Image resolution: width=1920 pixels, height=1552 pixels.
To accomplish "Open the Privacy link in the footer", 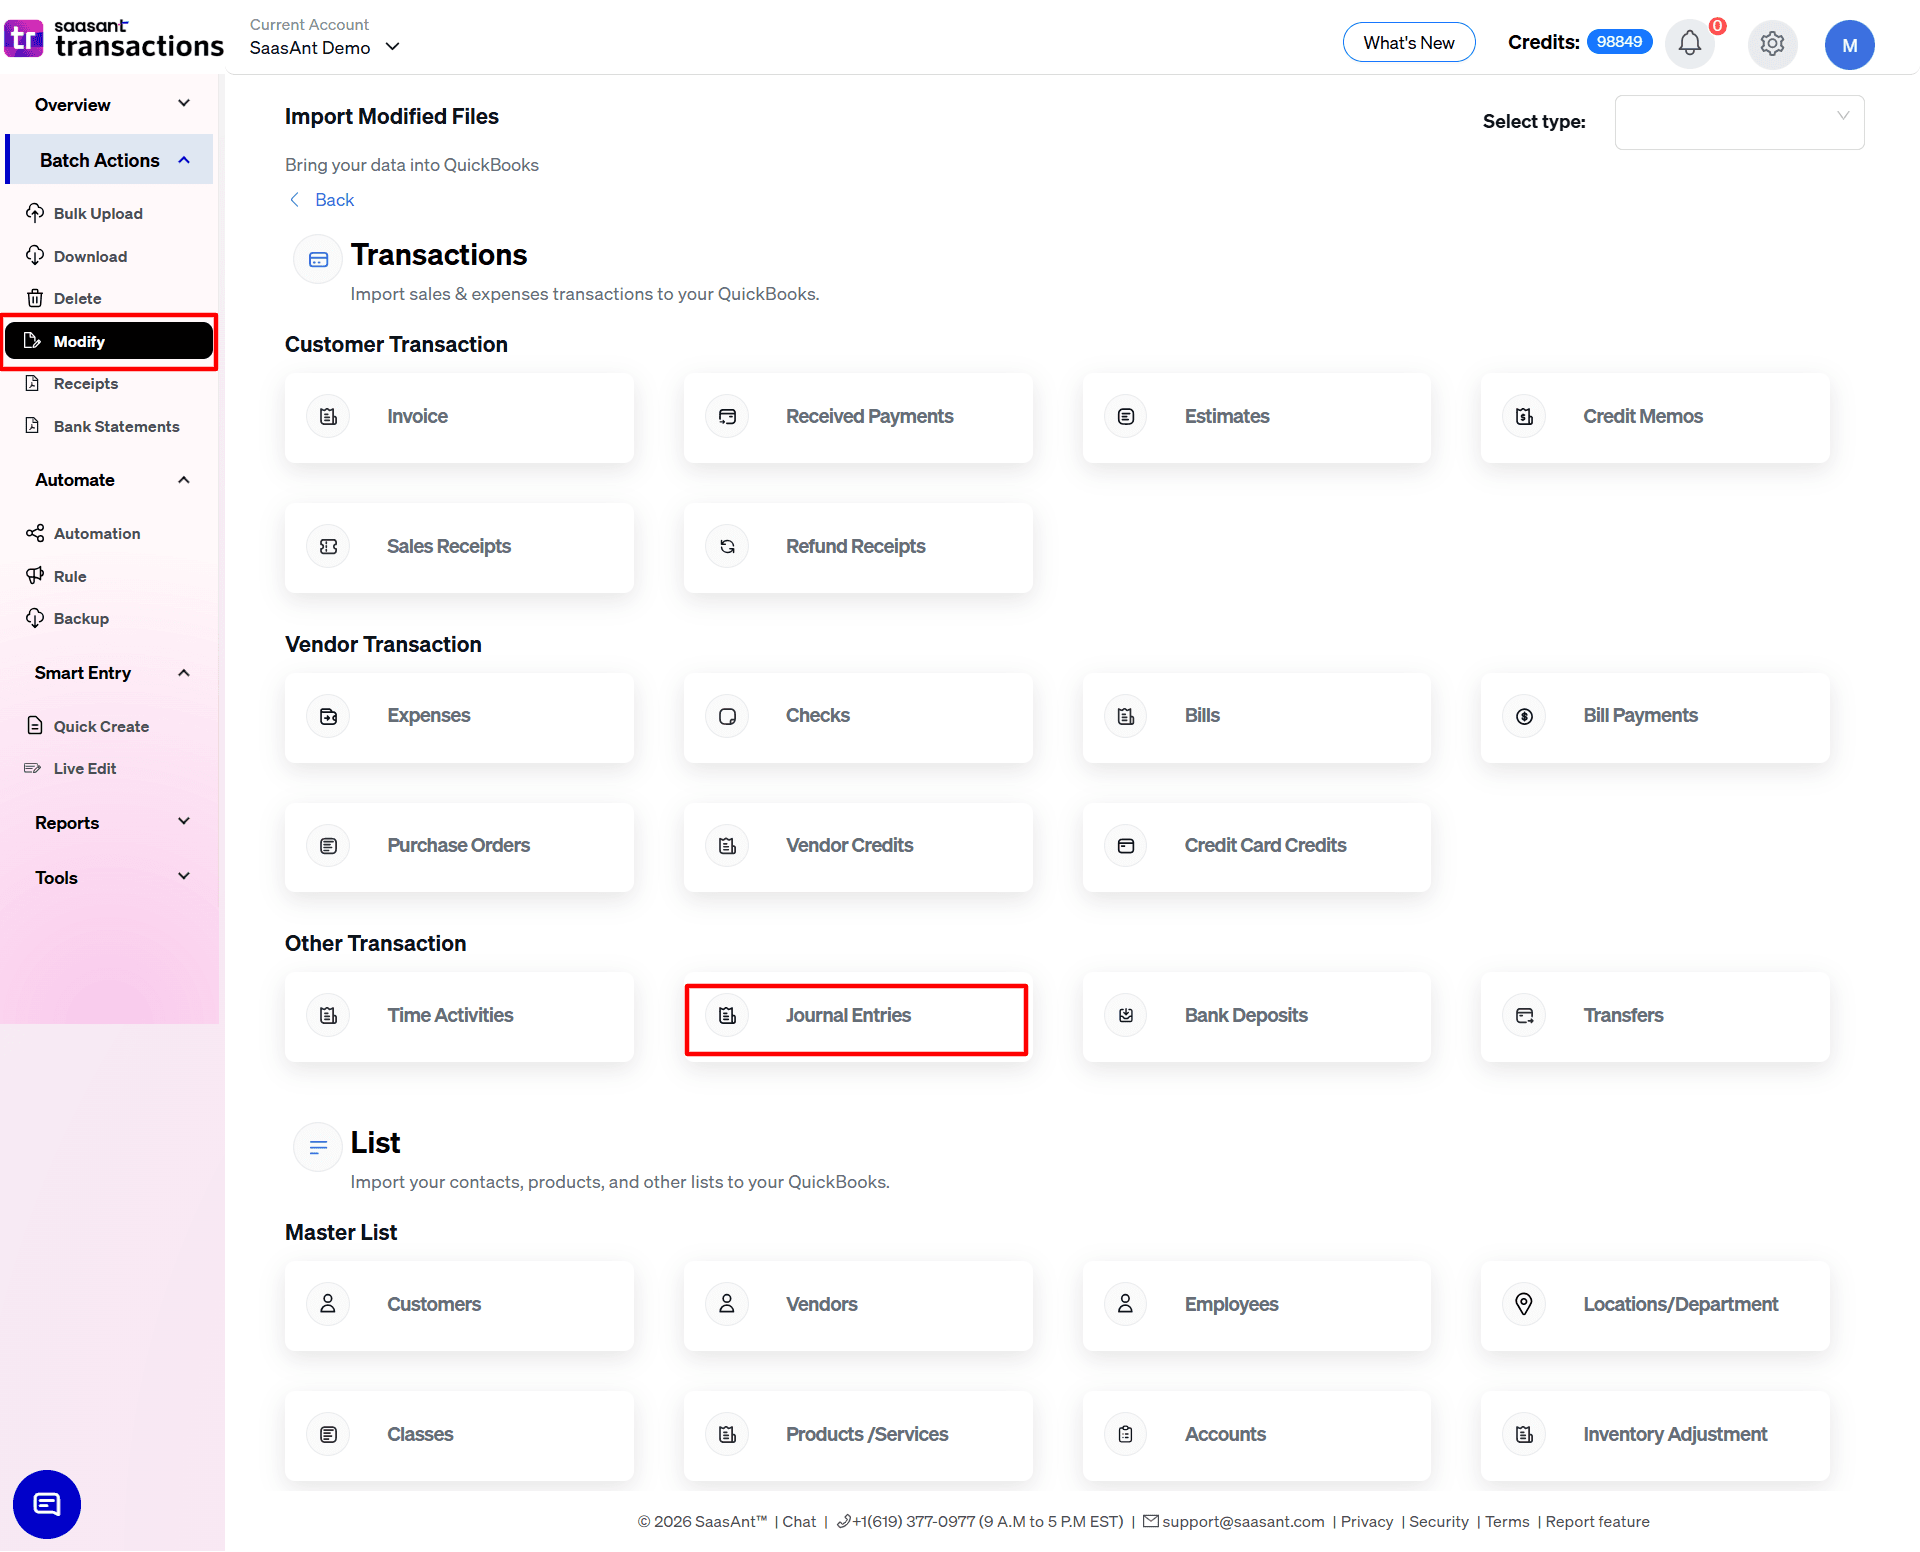I will (1366, 1521).
